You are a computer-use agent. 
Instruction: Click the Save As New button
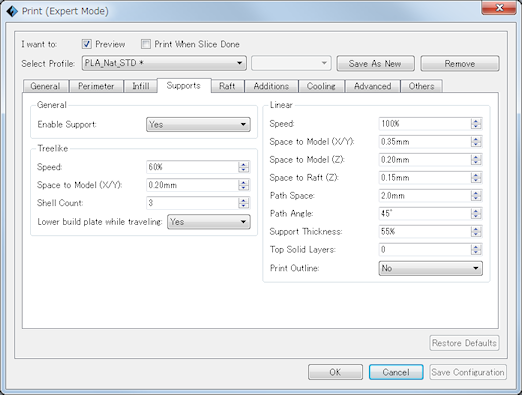(375, 63)
